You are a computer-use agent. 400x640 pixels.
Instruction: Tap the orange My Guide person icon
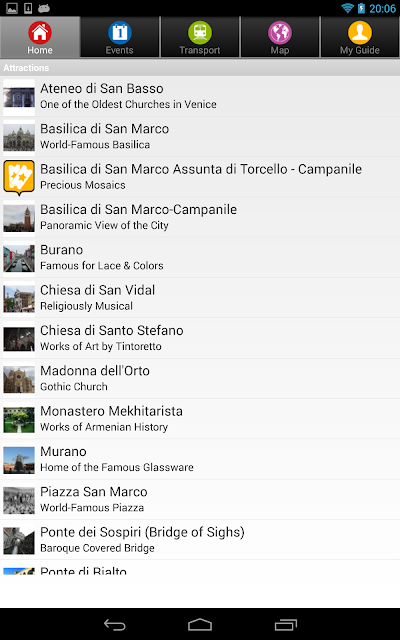360,33
